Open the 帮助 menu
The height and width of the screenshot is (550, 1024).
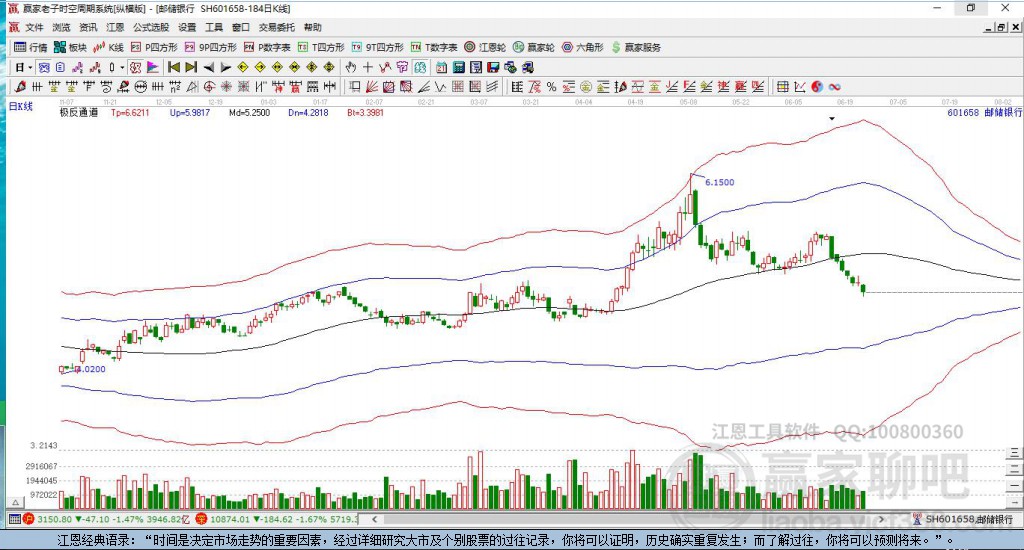click(x=313, y=27)
